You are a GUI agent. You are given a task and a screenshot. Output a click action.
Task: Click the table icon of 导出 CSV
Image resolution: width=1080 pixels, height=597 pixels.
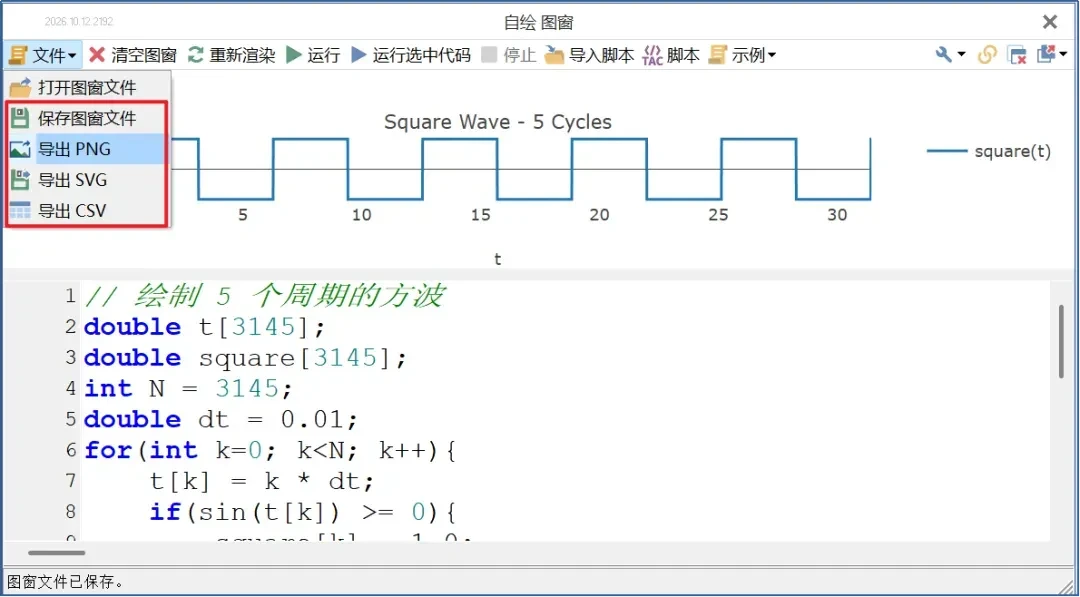pos(21,210)
